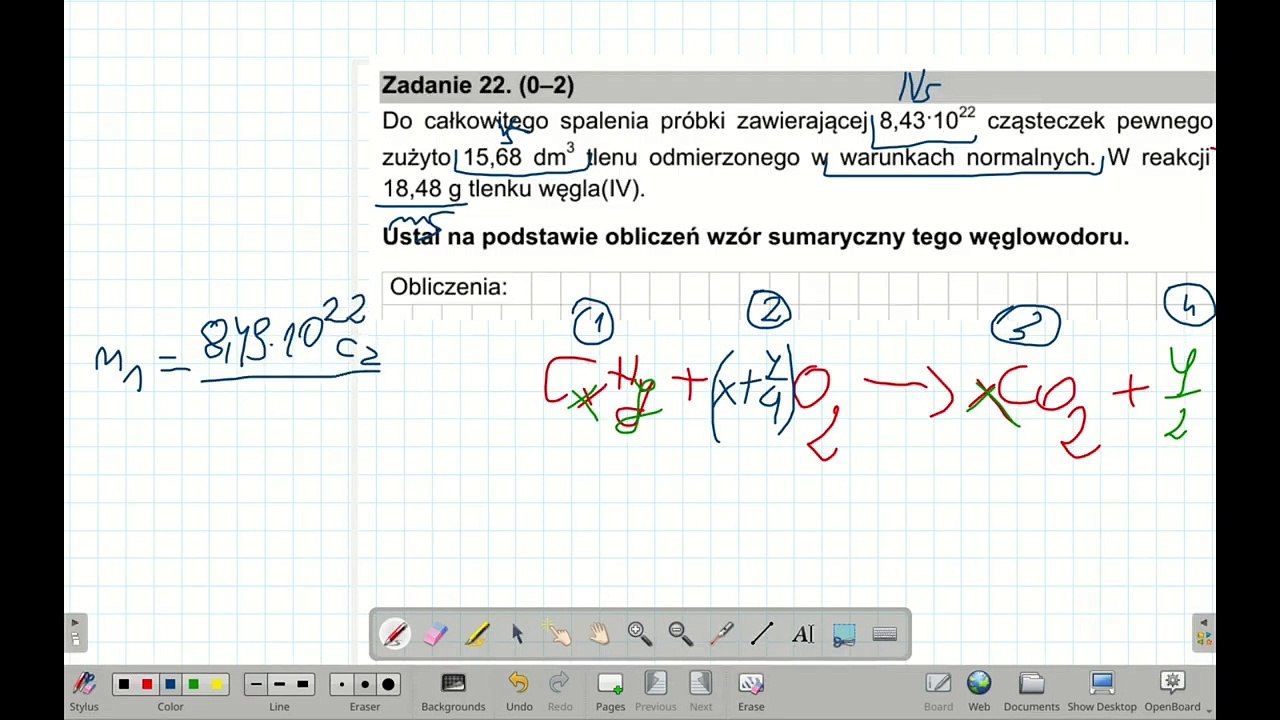The image size is (1280, 720).
Task: Open the virtual keyboard tool
Action: coord(885,634)
